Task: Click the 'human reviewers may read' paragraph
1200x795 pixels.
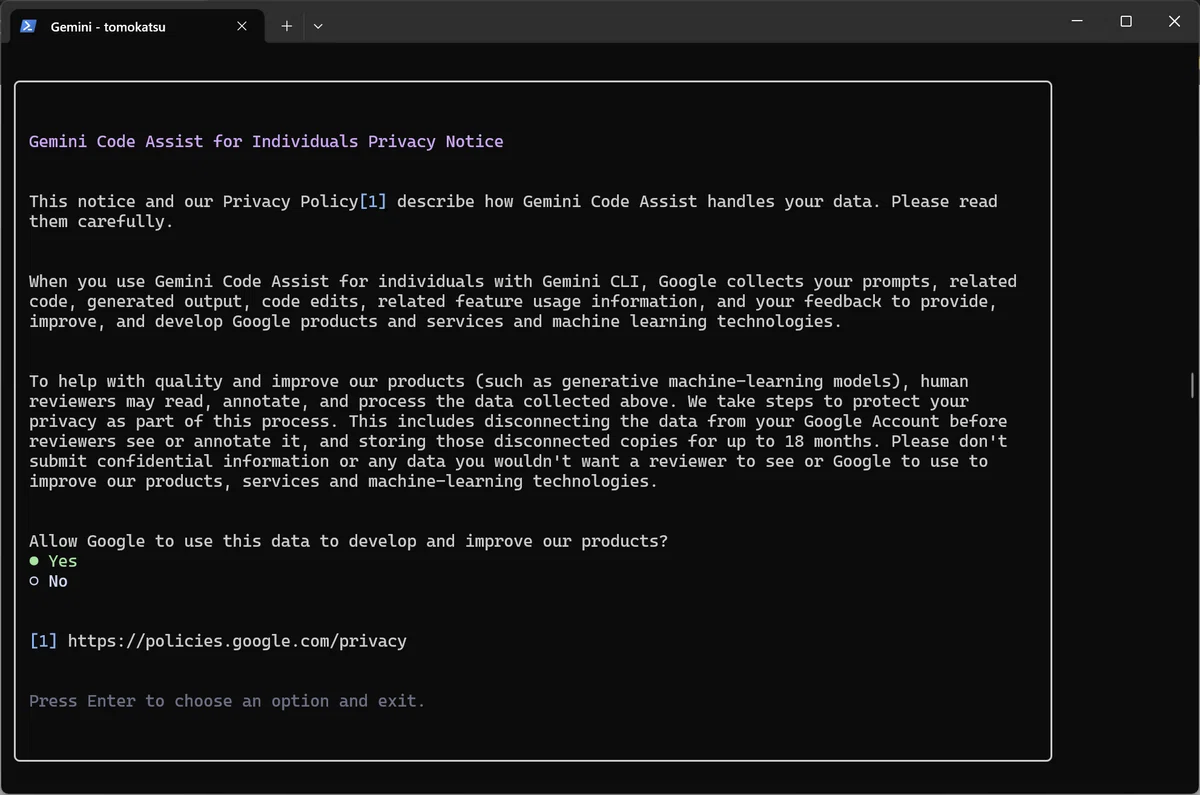Action: click(518, 431)
